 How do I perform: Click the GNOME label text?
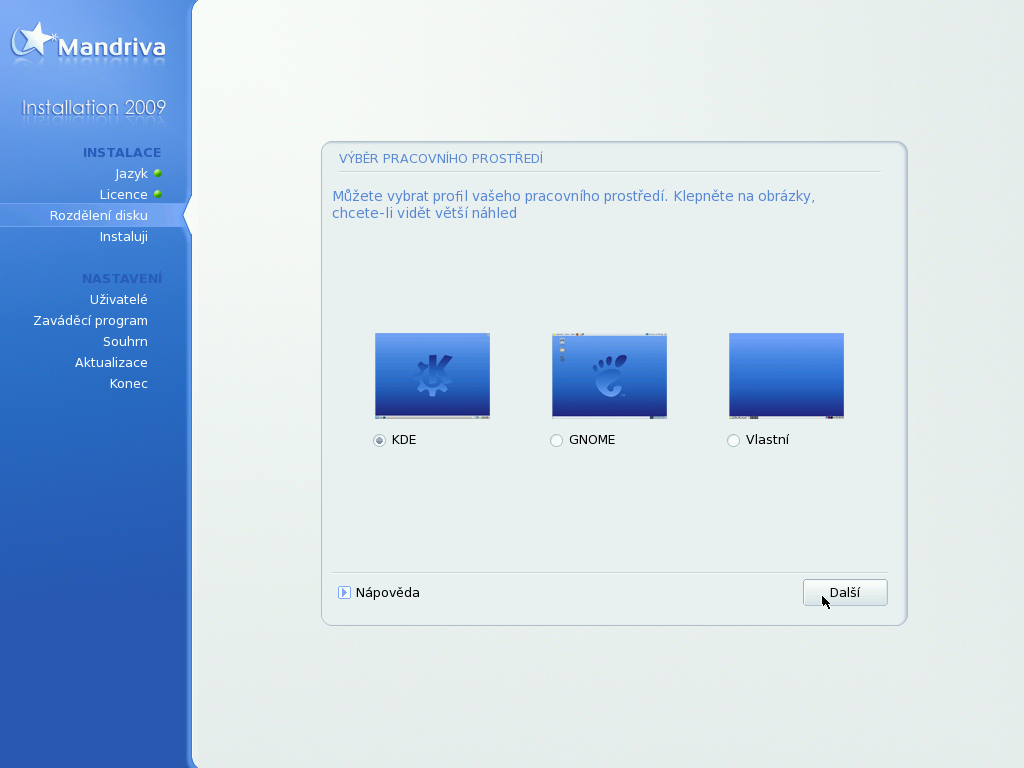click(x=592, y=440)
